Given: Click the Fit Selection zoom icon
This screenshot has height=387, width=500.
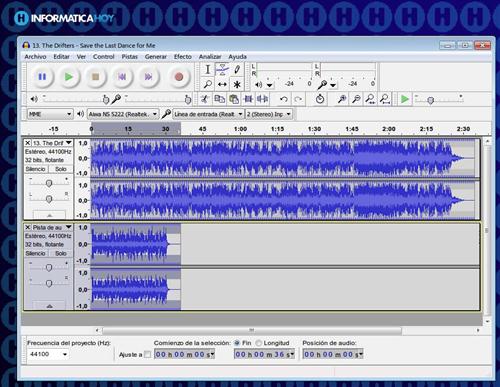Looking at the screenshot, I should pyautogui.click(x=370, y=99).
